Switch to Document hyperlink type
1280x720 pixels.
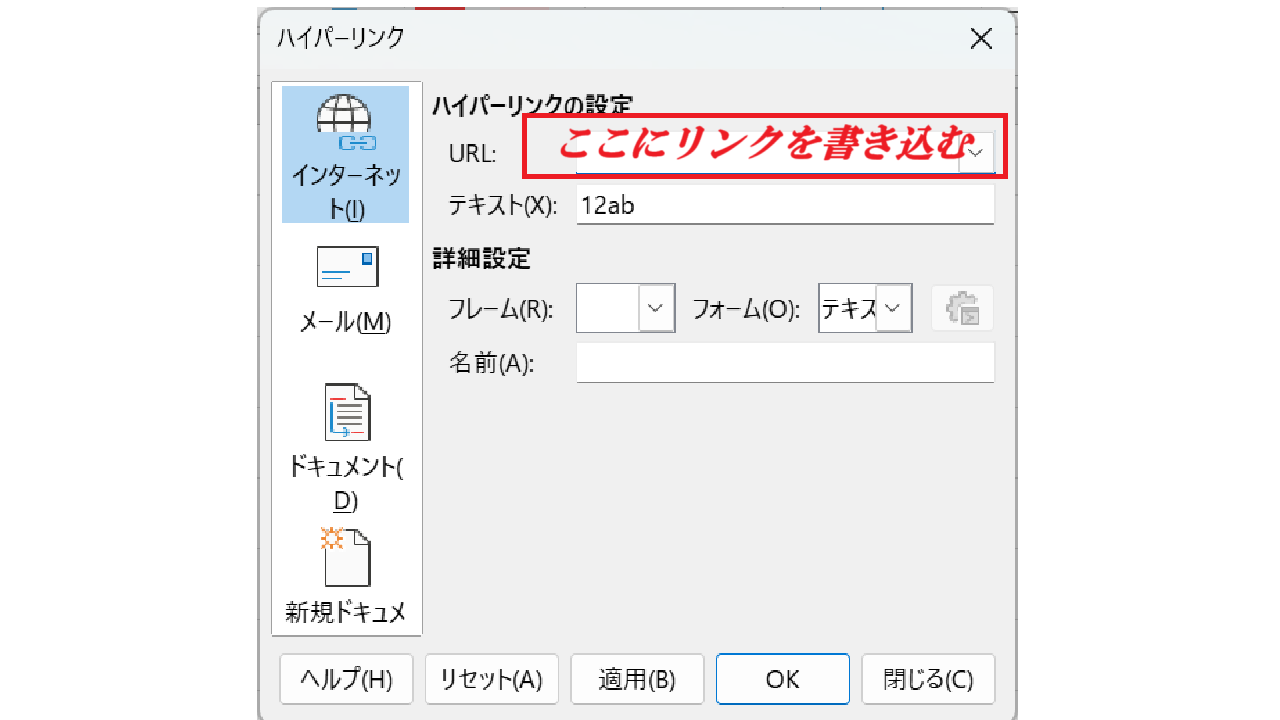[x=346, y=450]
